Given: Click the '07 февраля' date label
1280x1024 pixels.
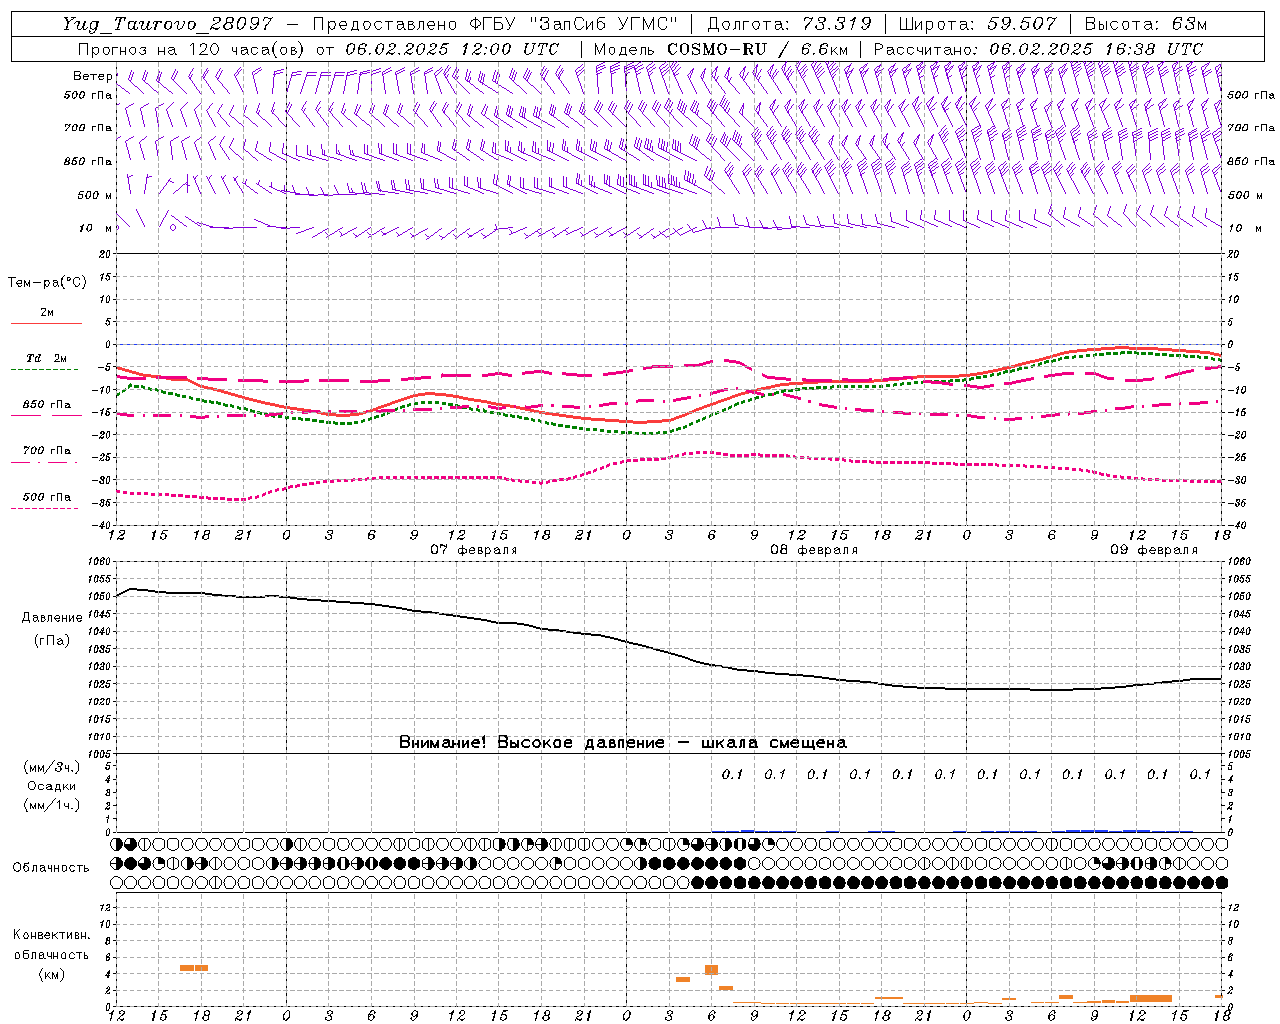Looking at the screenshot, I should point(474,550).
